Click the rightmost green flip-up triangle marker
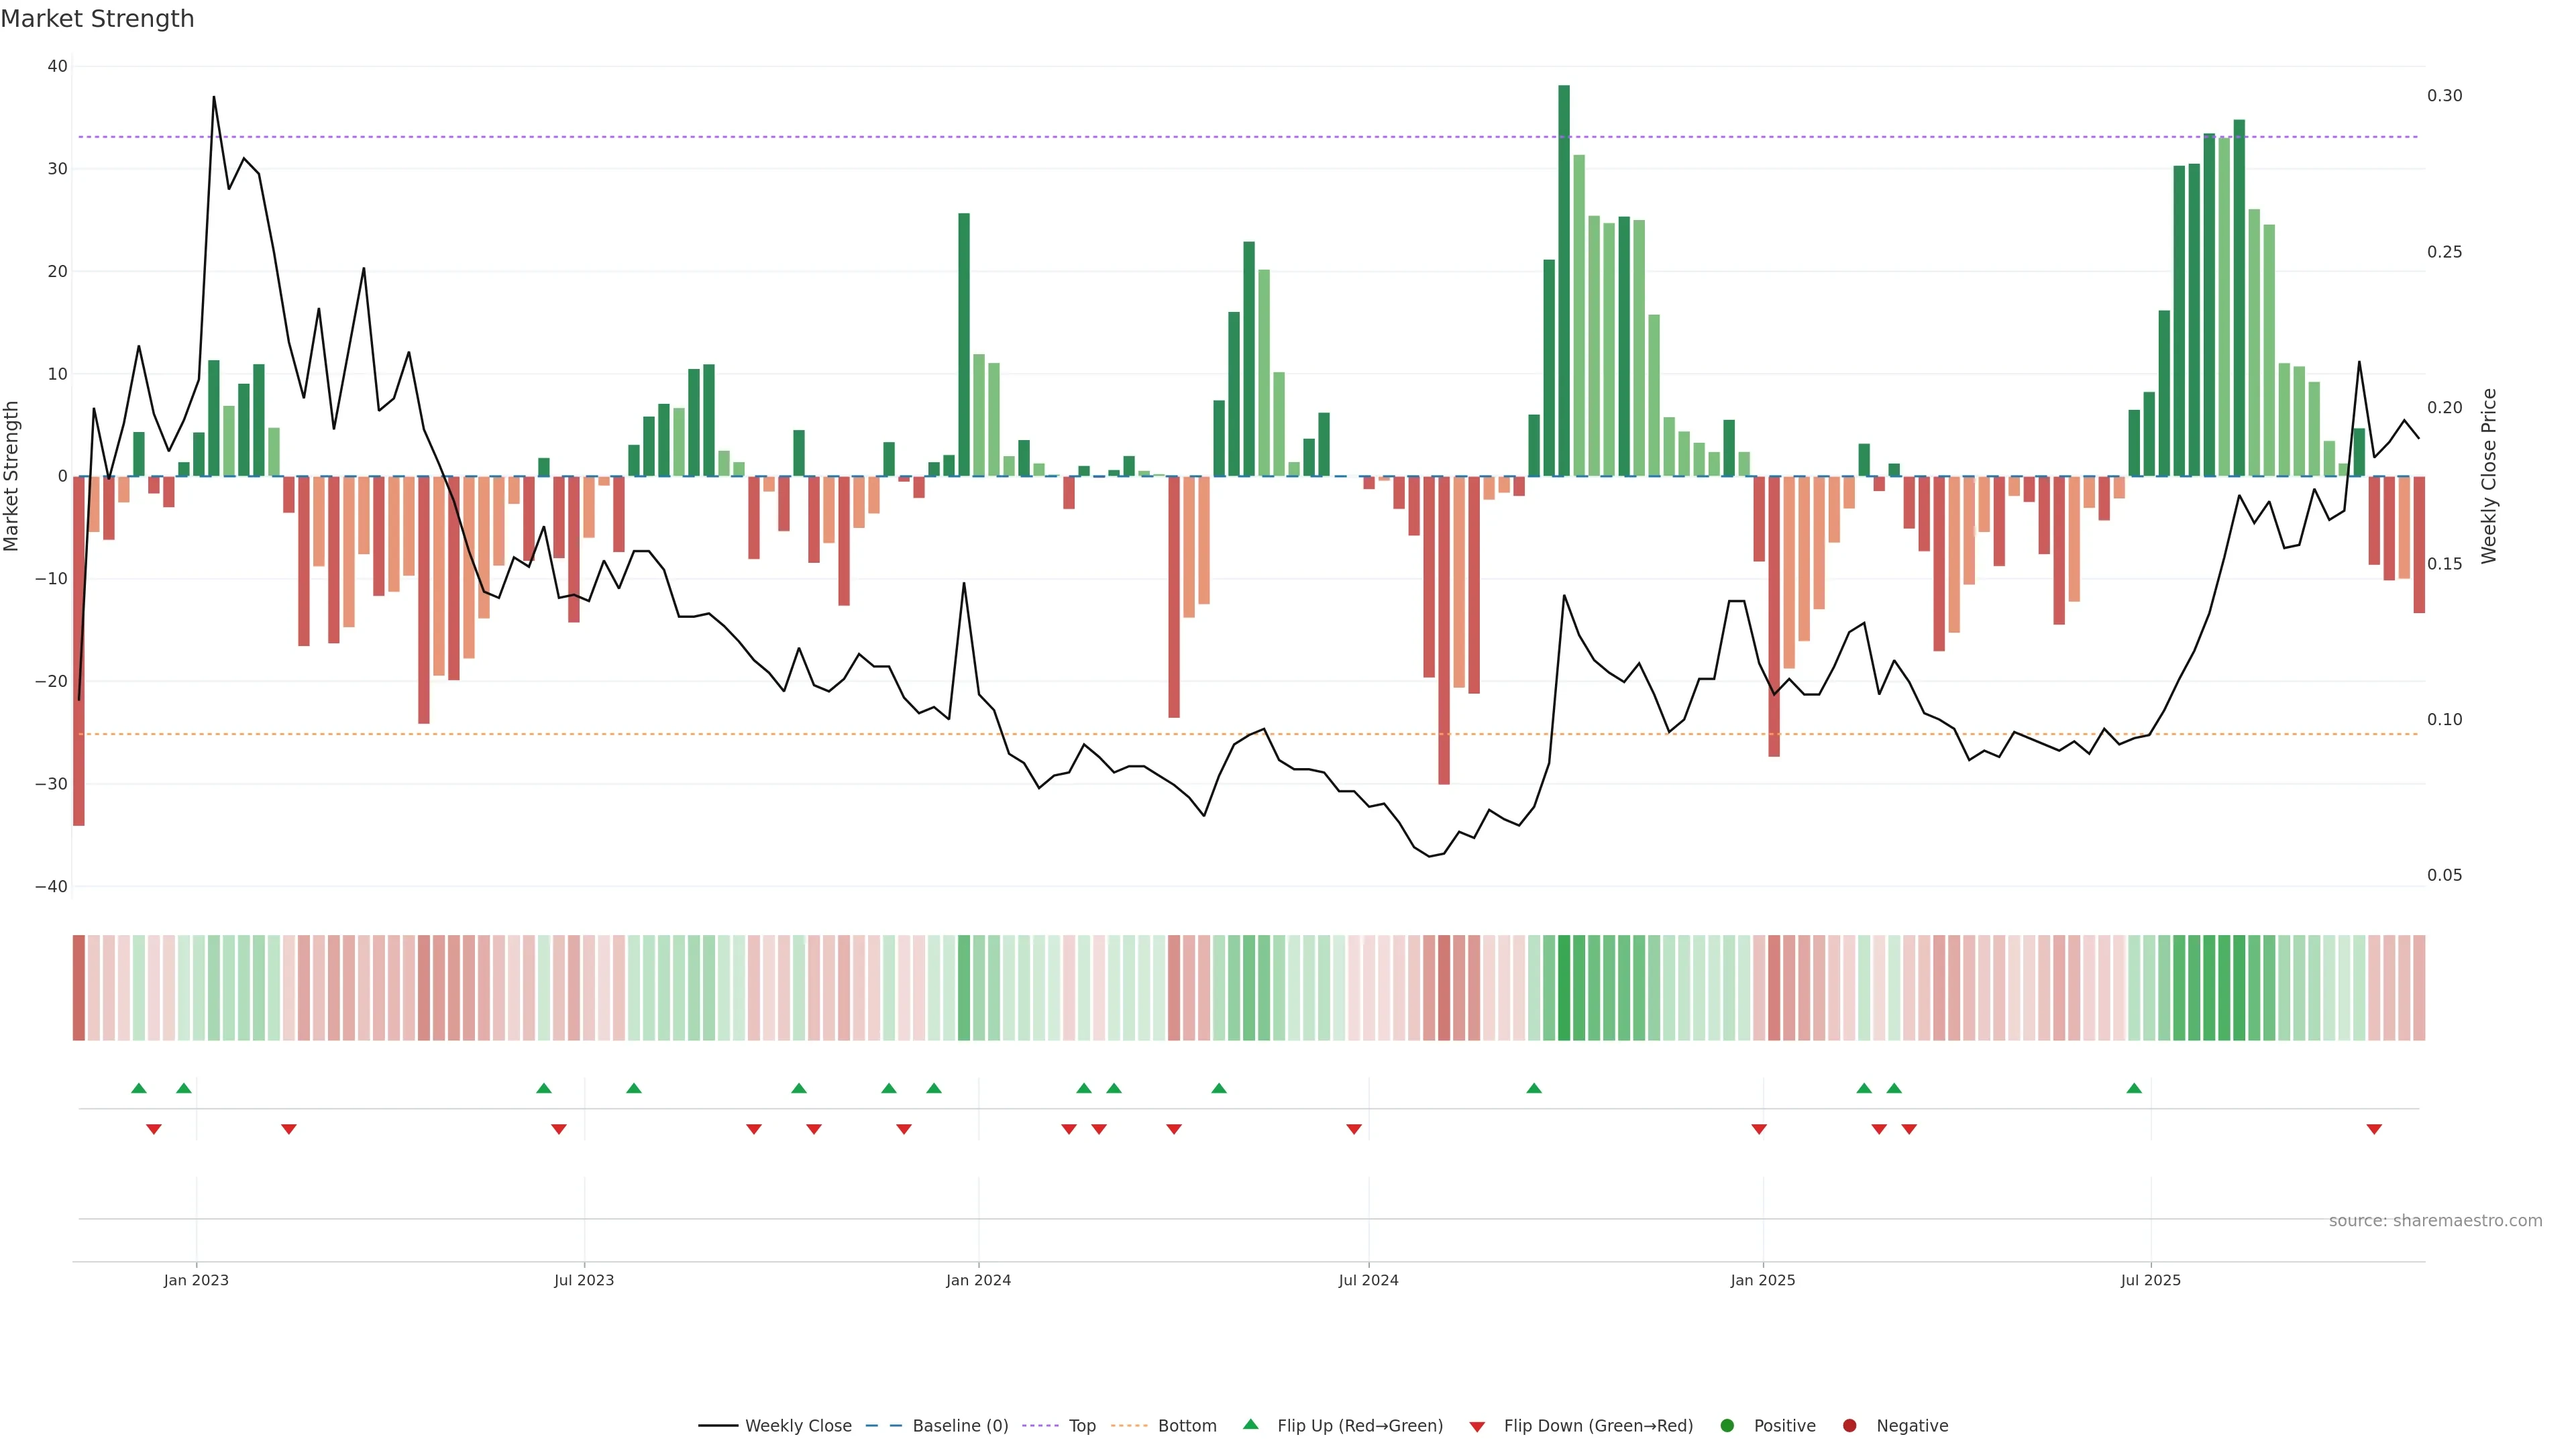 point(2134,1088)
